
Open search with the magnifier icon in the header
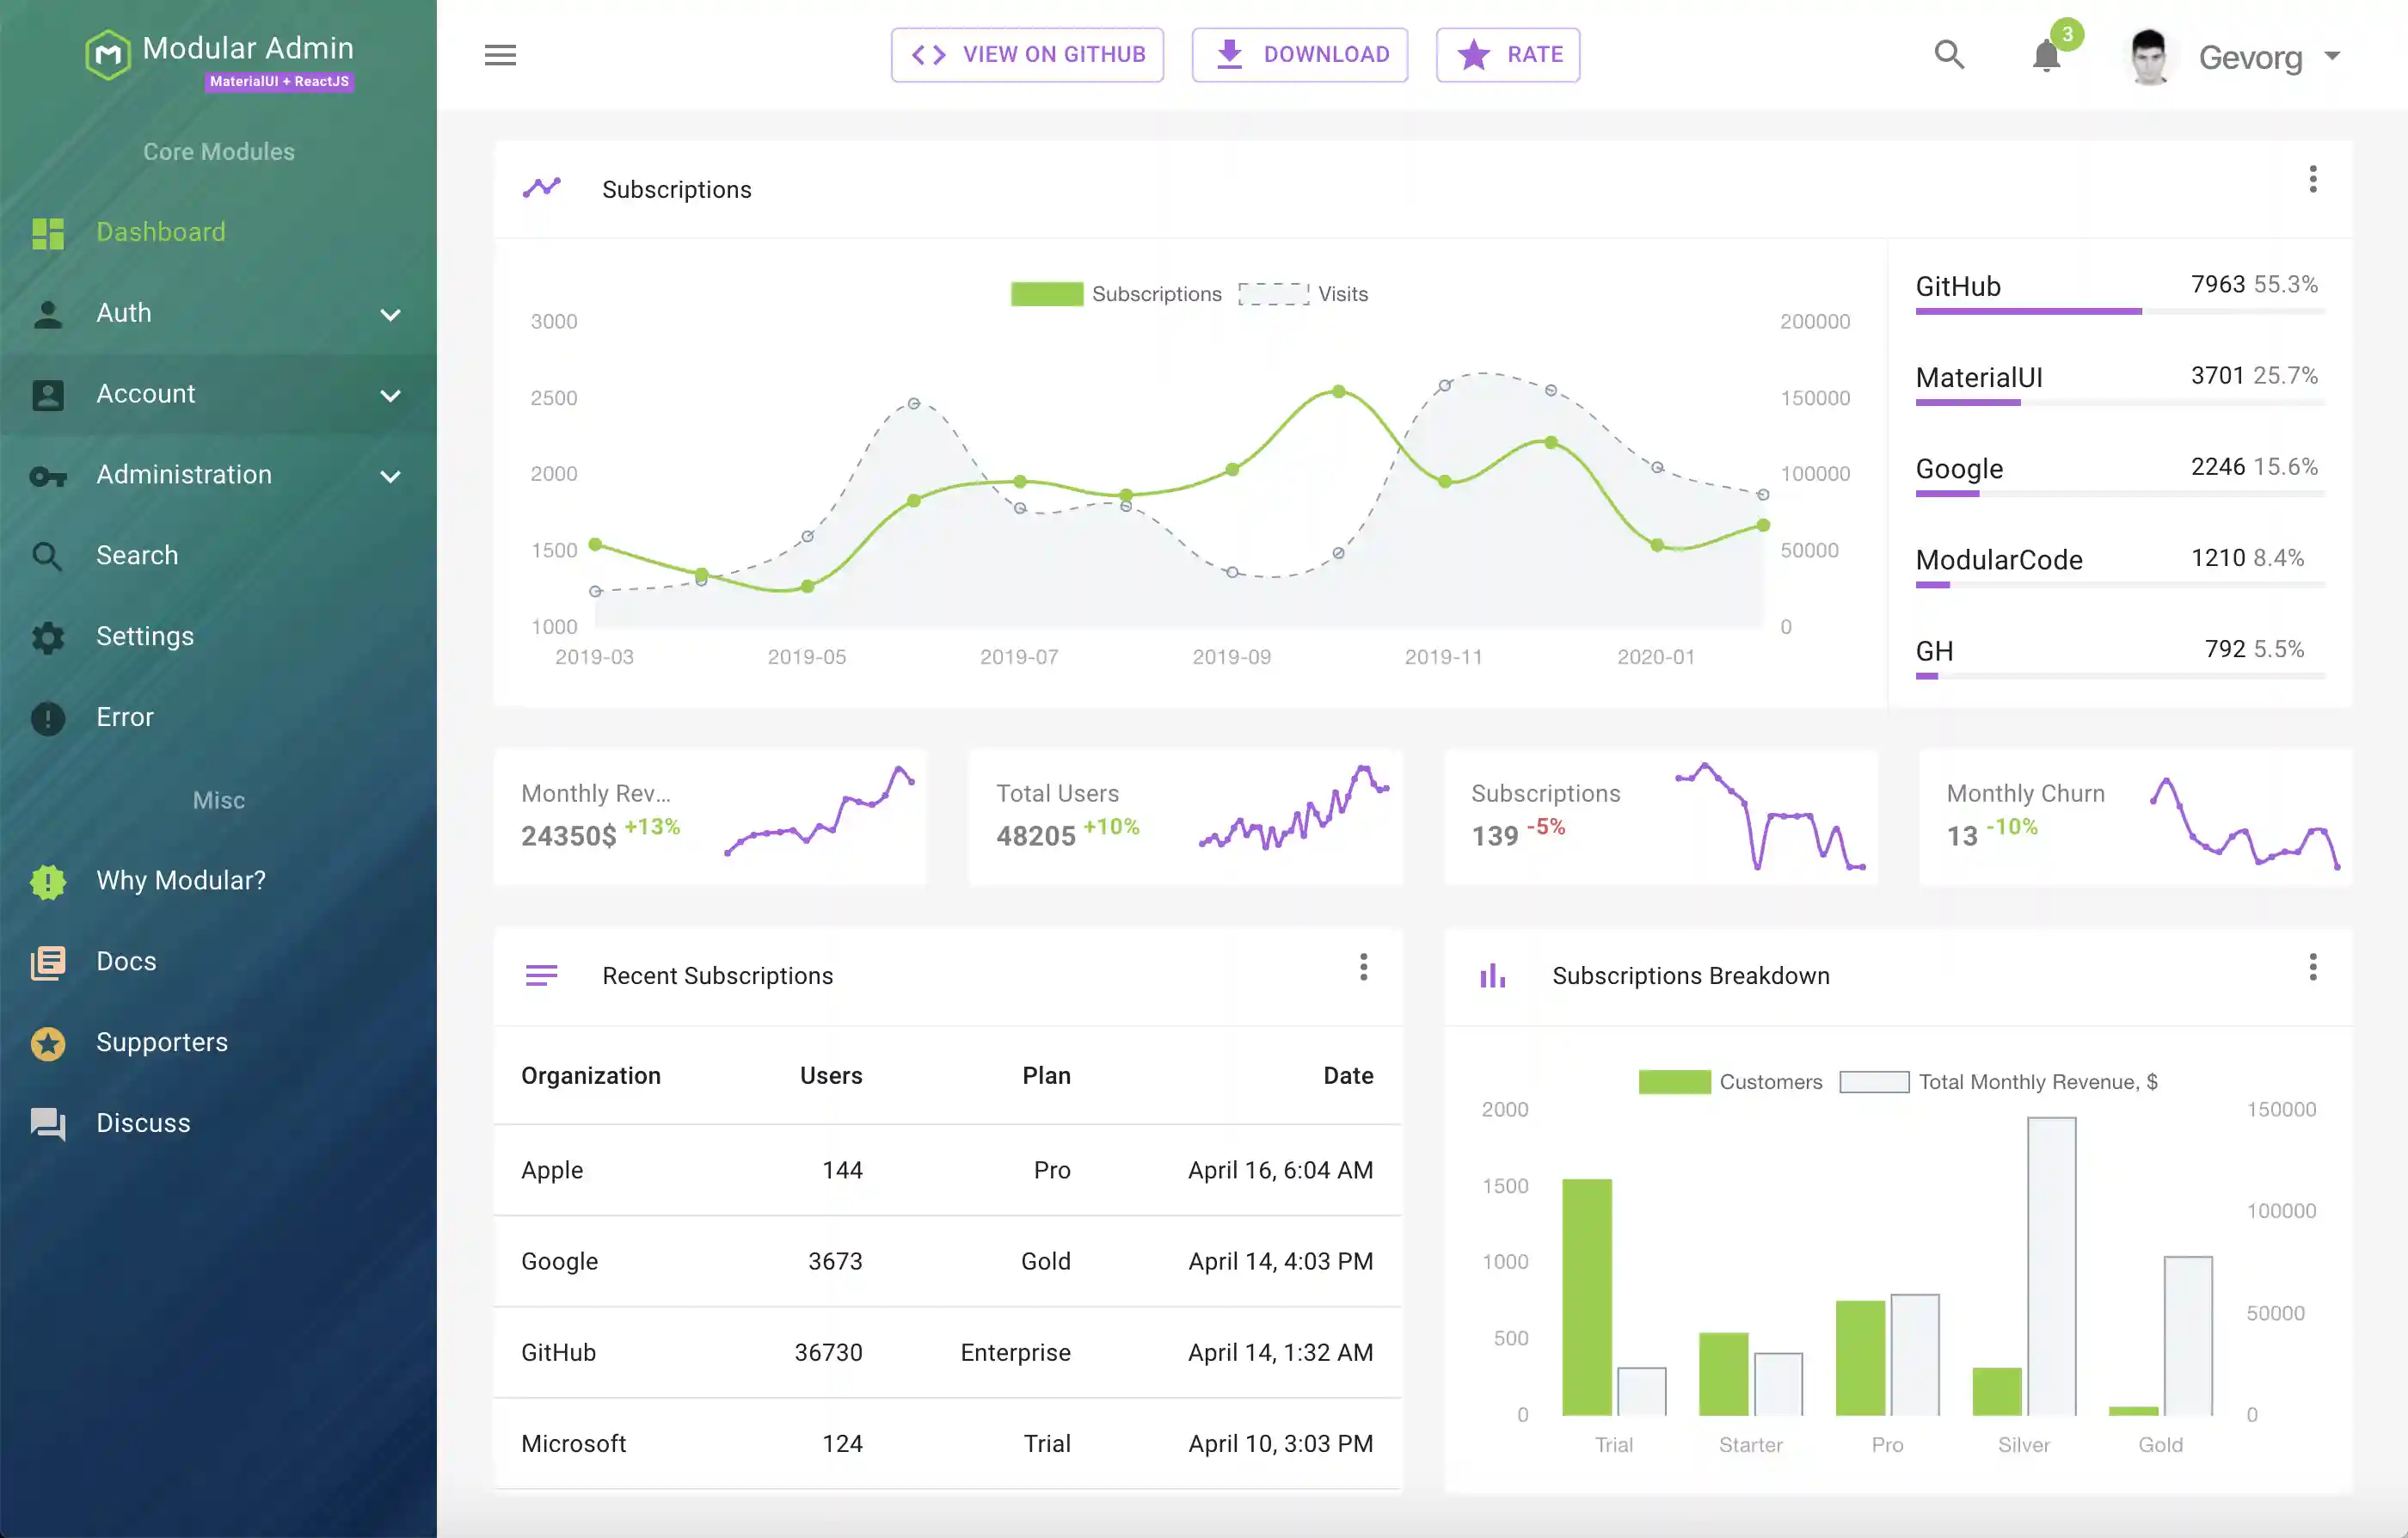click(1949, 55)
